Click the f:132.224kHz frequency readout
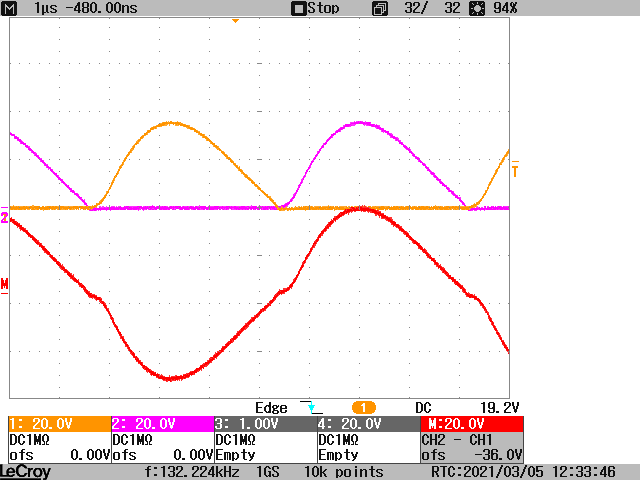 192,472
